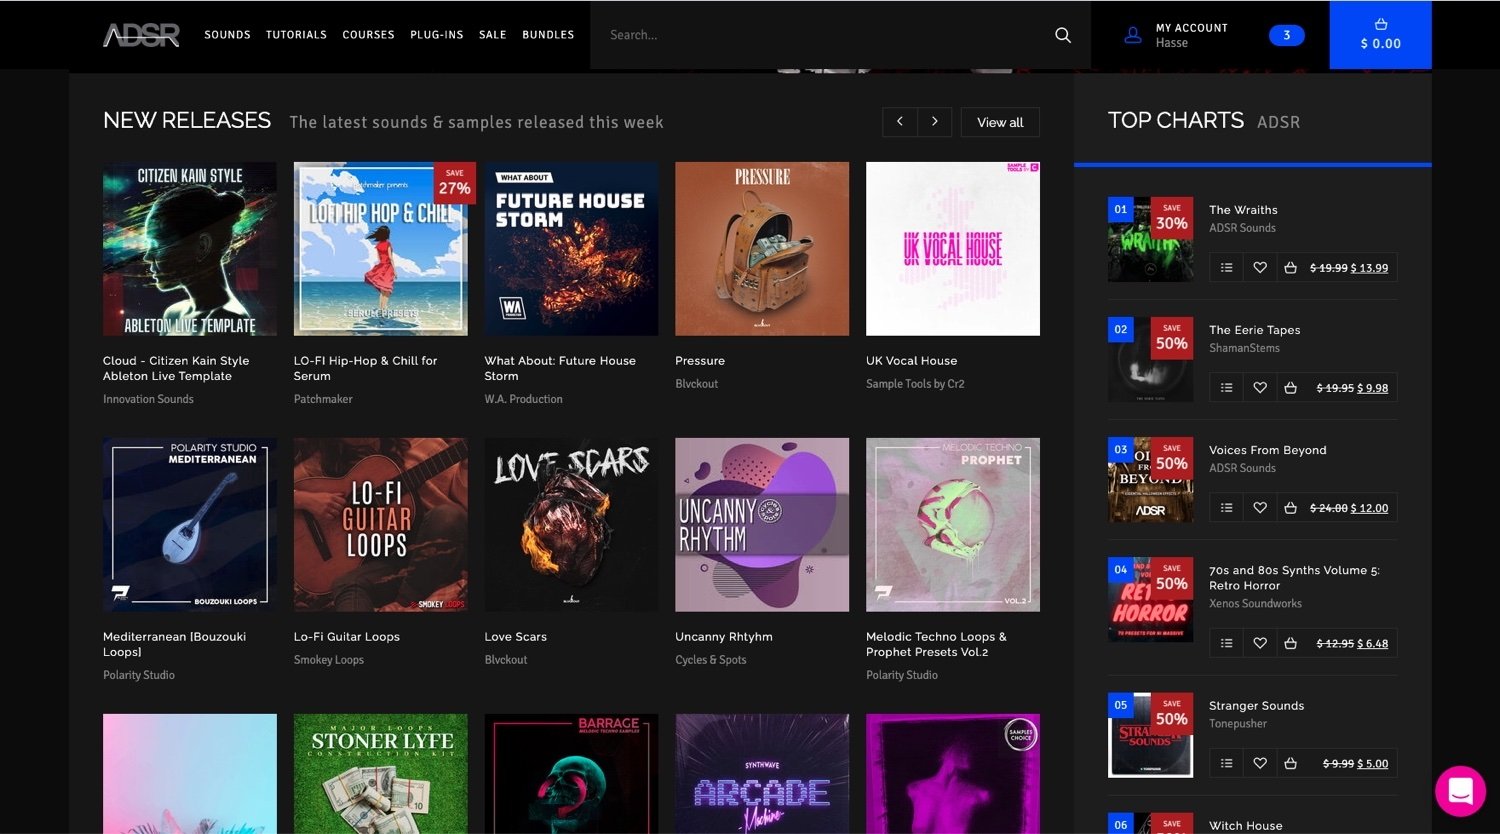Add The Wraiths to wishlist heart
Viewport: 1500px width, 834px height.
1260,268
